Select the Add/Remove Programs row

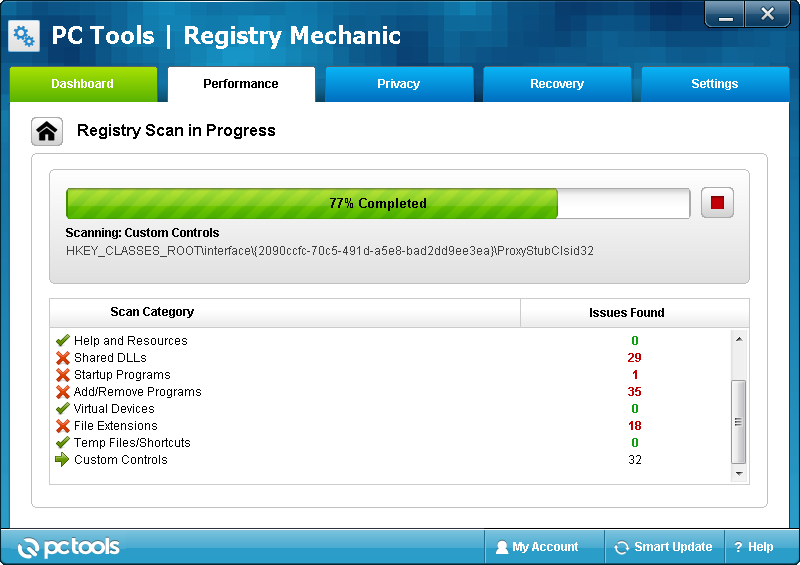pyautogui.click(x=392, y=392)
